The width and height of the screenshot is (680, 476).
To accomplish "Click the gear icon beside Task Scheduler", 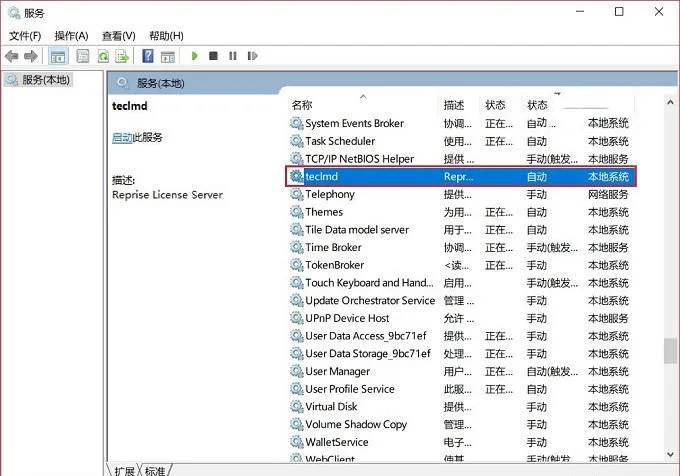I will coord(297,141).
